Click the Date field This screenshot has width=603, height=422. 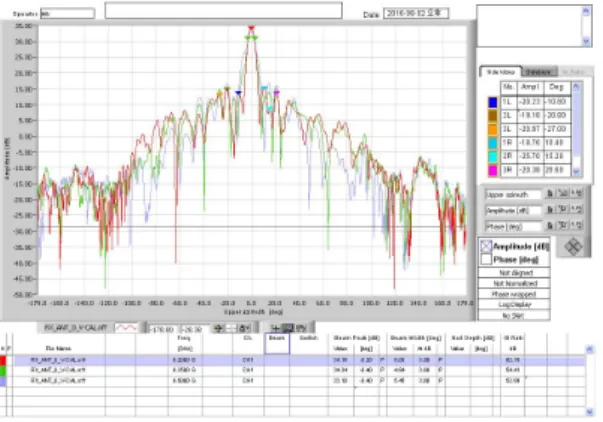pyautogui.click(x=416, y=13)
